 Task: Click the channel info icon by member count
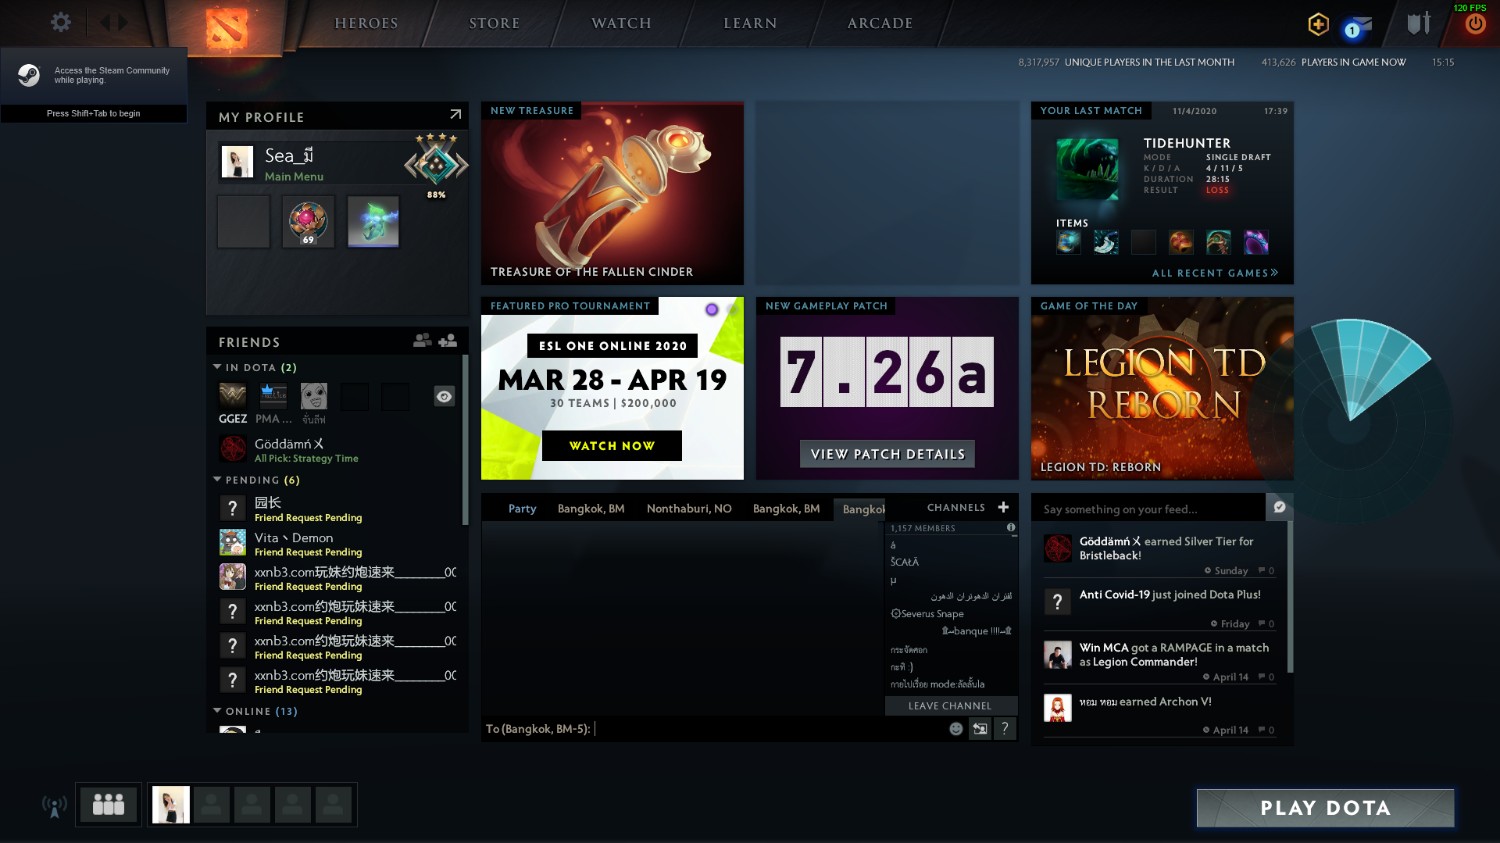coord(1011,527)
